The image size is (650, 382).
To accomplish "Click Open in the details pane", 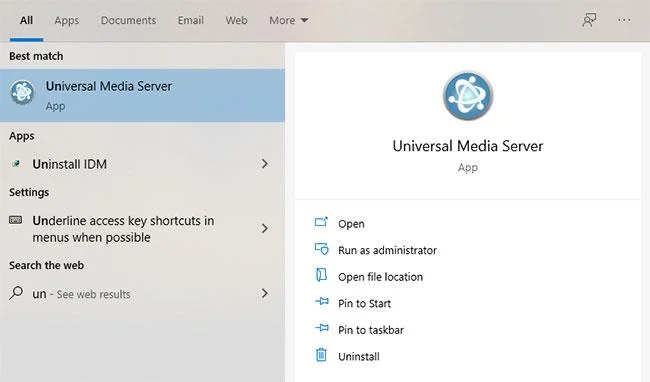I will click(x=351, y=224).
